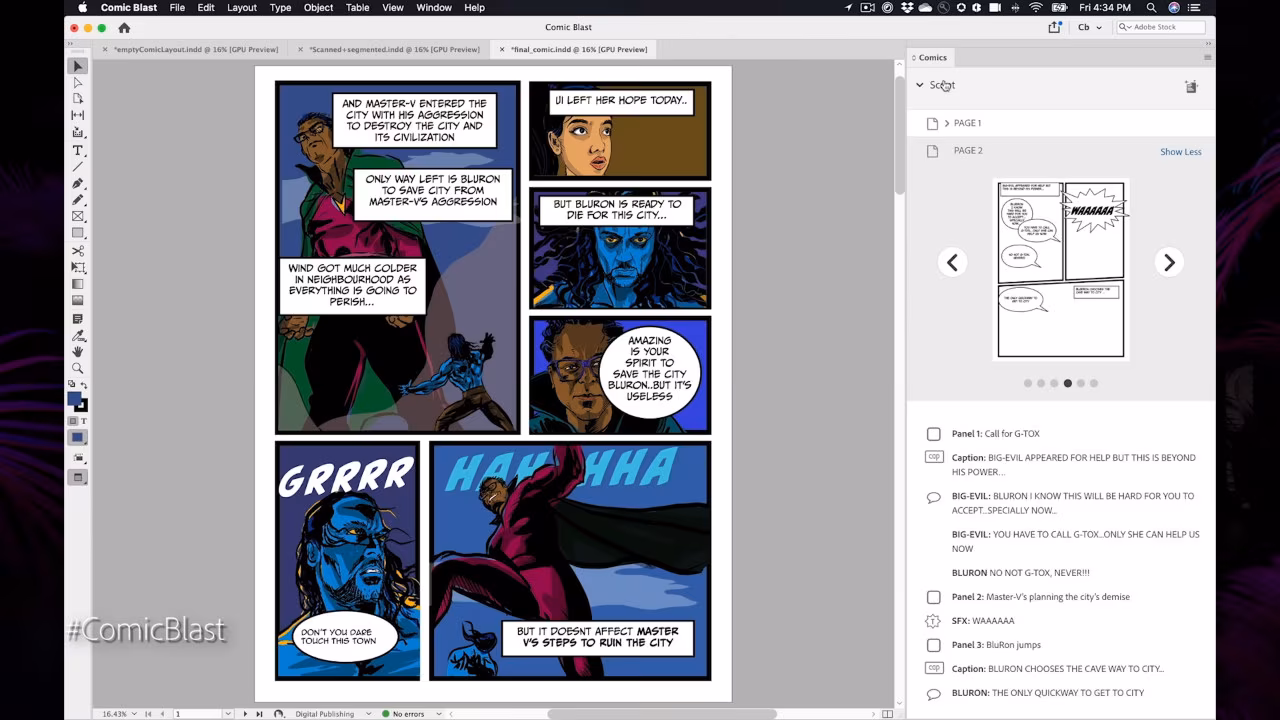Click the Home icon
This screenshot has width=1280, height=720.
(x=124, y=28)
